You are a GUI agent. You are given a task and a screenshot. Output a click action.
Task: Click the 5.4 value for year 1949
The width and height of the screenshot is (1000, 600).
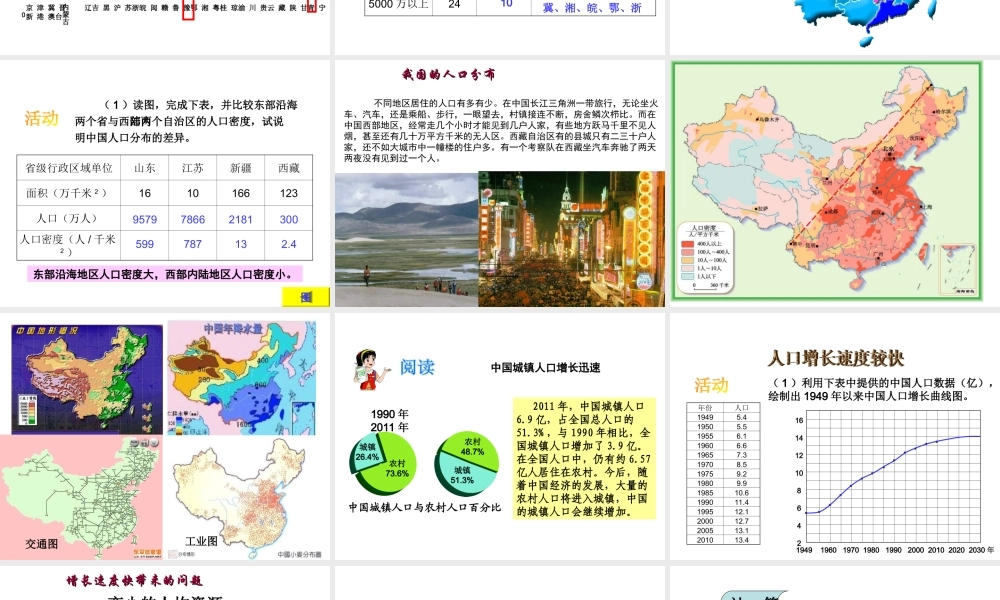click(x=742, y=417)
